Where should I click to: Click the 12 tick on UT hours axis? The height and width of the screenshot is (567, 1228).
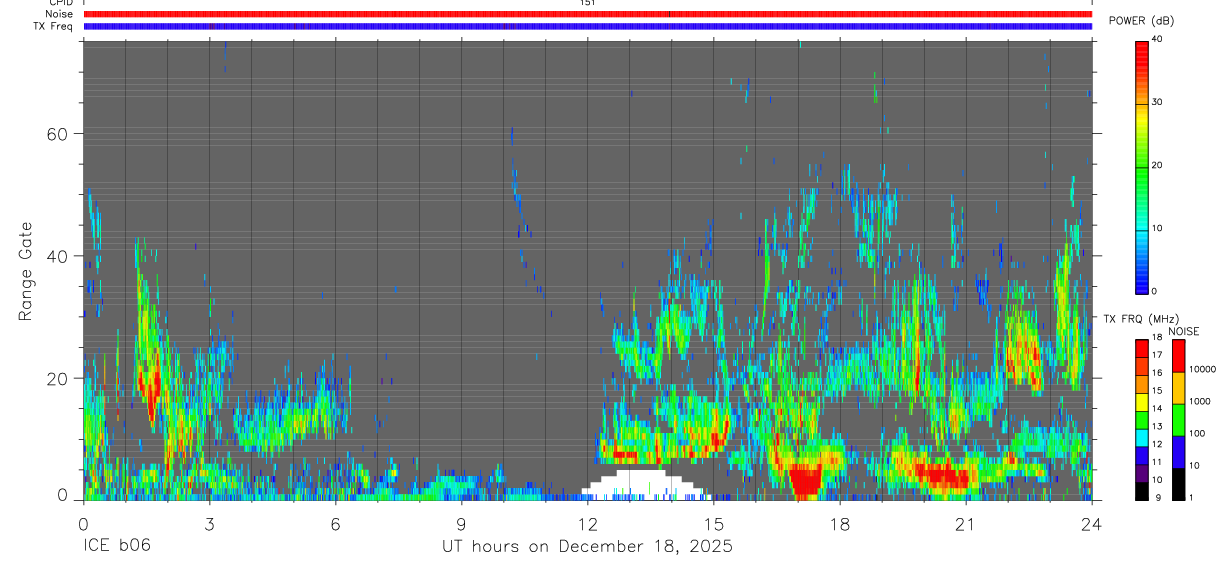point(587,523)
